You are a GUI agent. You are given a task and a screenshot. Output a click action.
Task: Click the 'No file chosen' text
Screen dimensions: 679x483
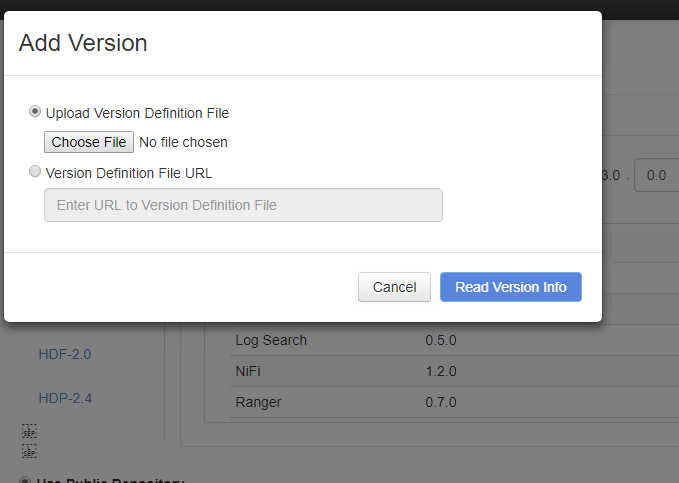click(x=183, y=142)
